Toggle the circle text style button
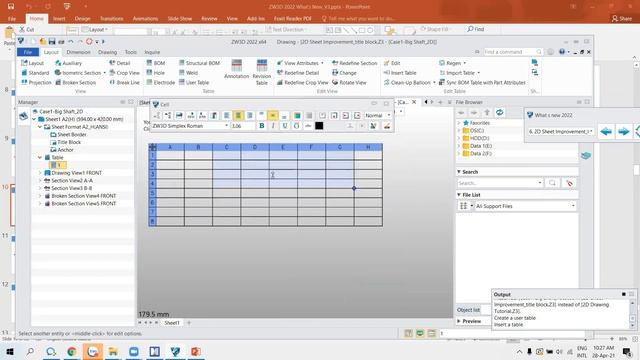The image size is (640, 360). (296, 126)
